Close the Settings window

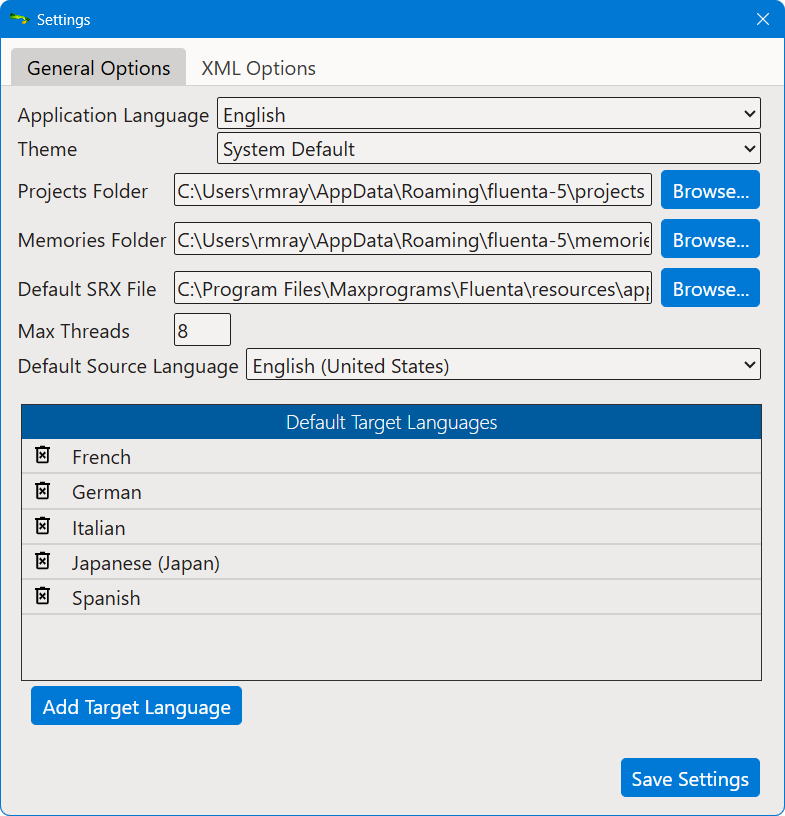pos(763,19)
